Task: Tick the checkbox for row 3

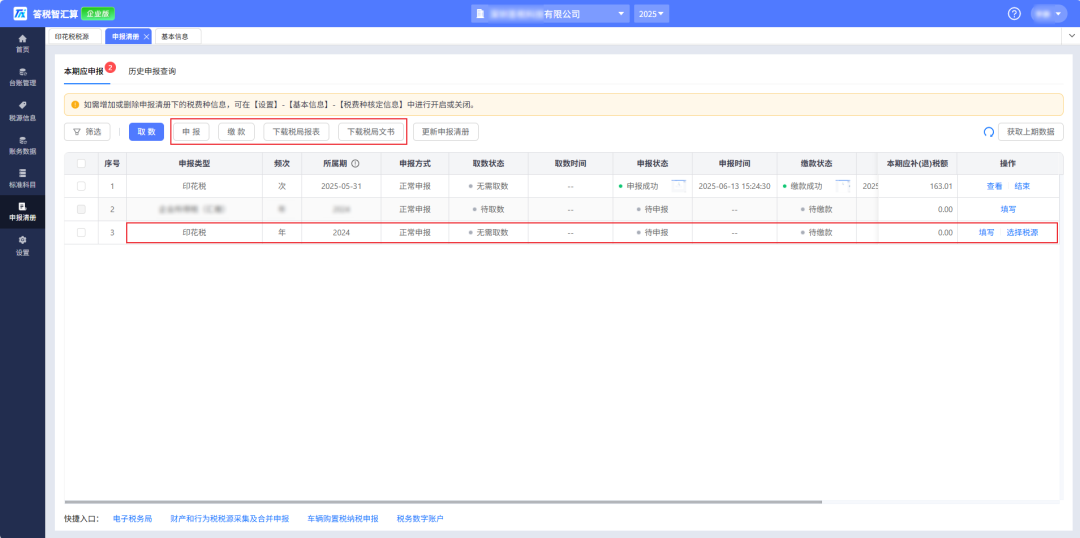Action: coord(81,233)
